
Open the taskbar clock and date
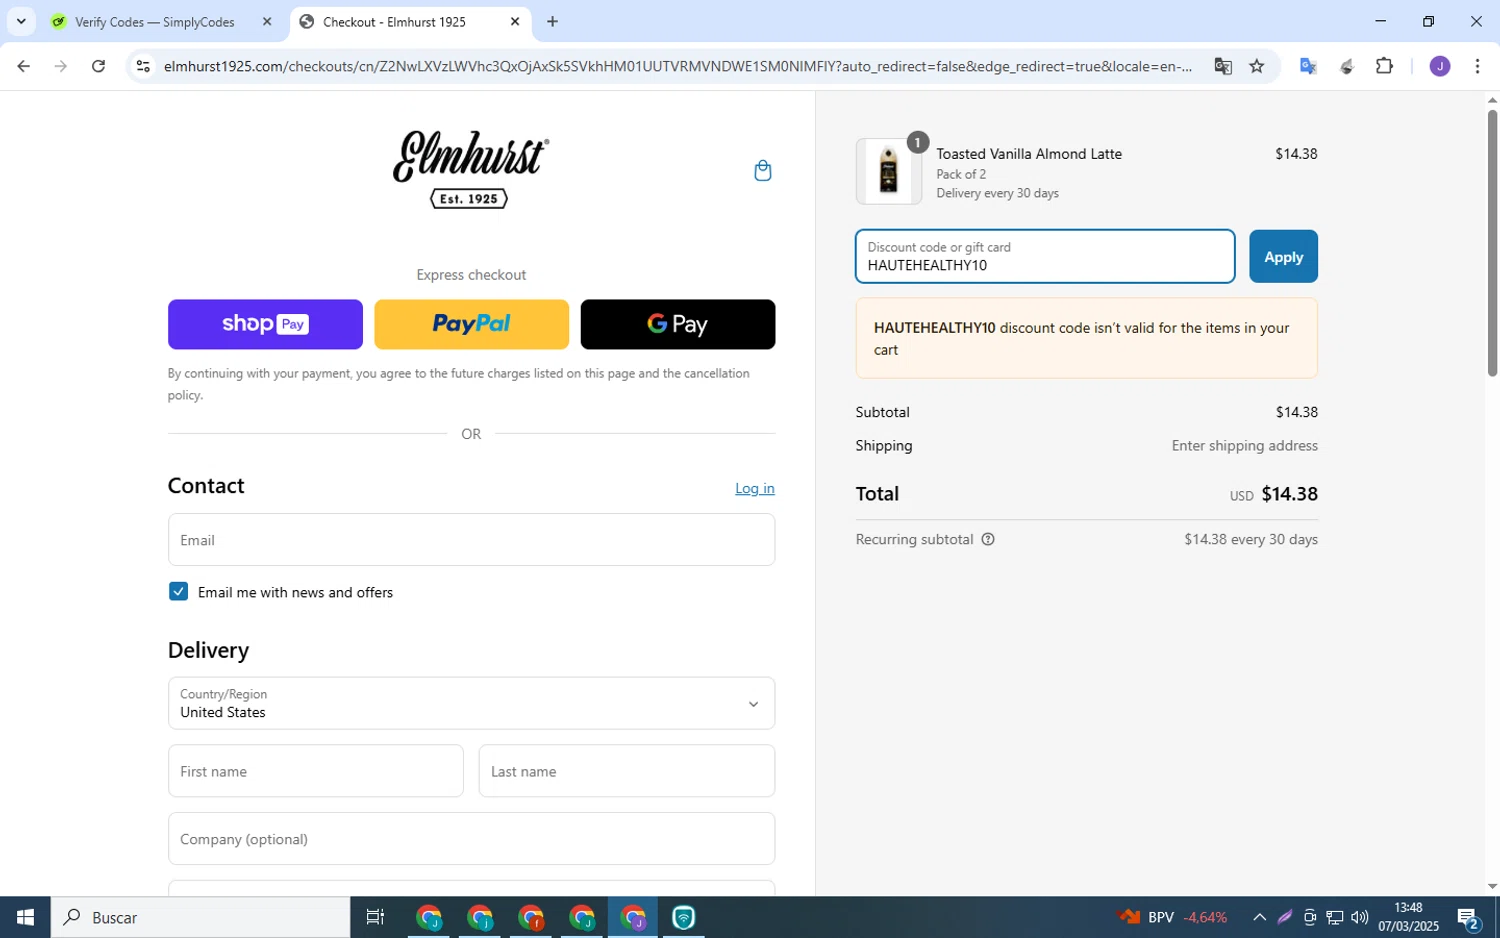[x=1408, y=917]
